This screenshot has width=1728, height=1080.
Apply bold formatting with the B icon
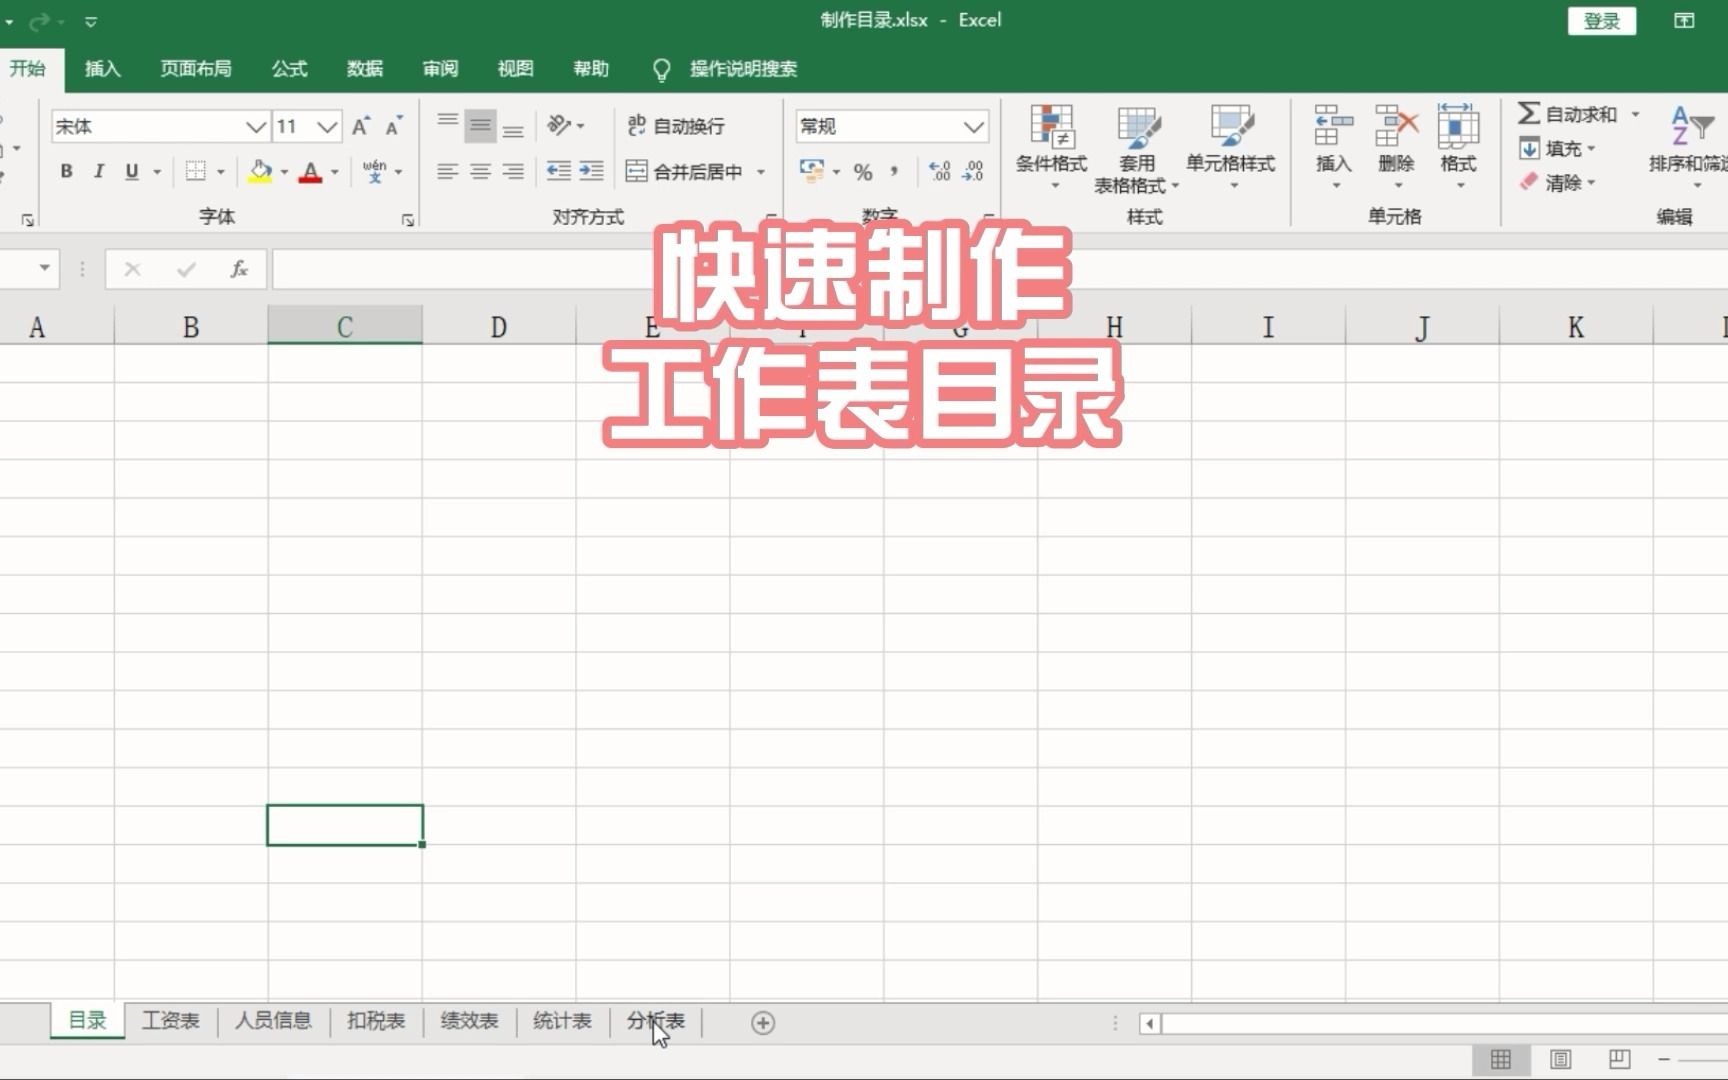point(66,171)
